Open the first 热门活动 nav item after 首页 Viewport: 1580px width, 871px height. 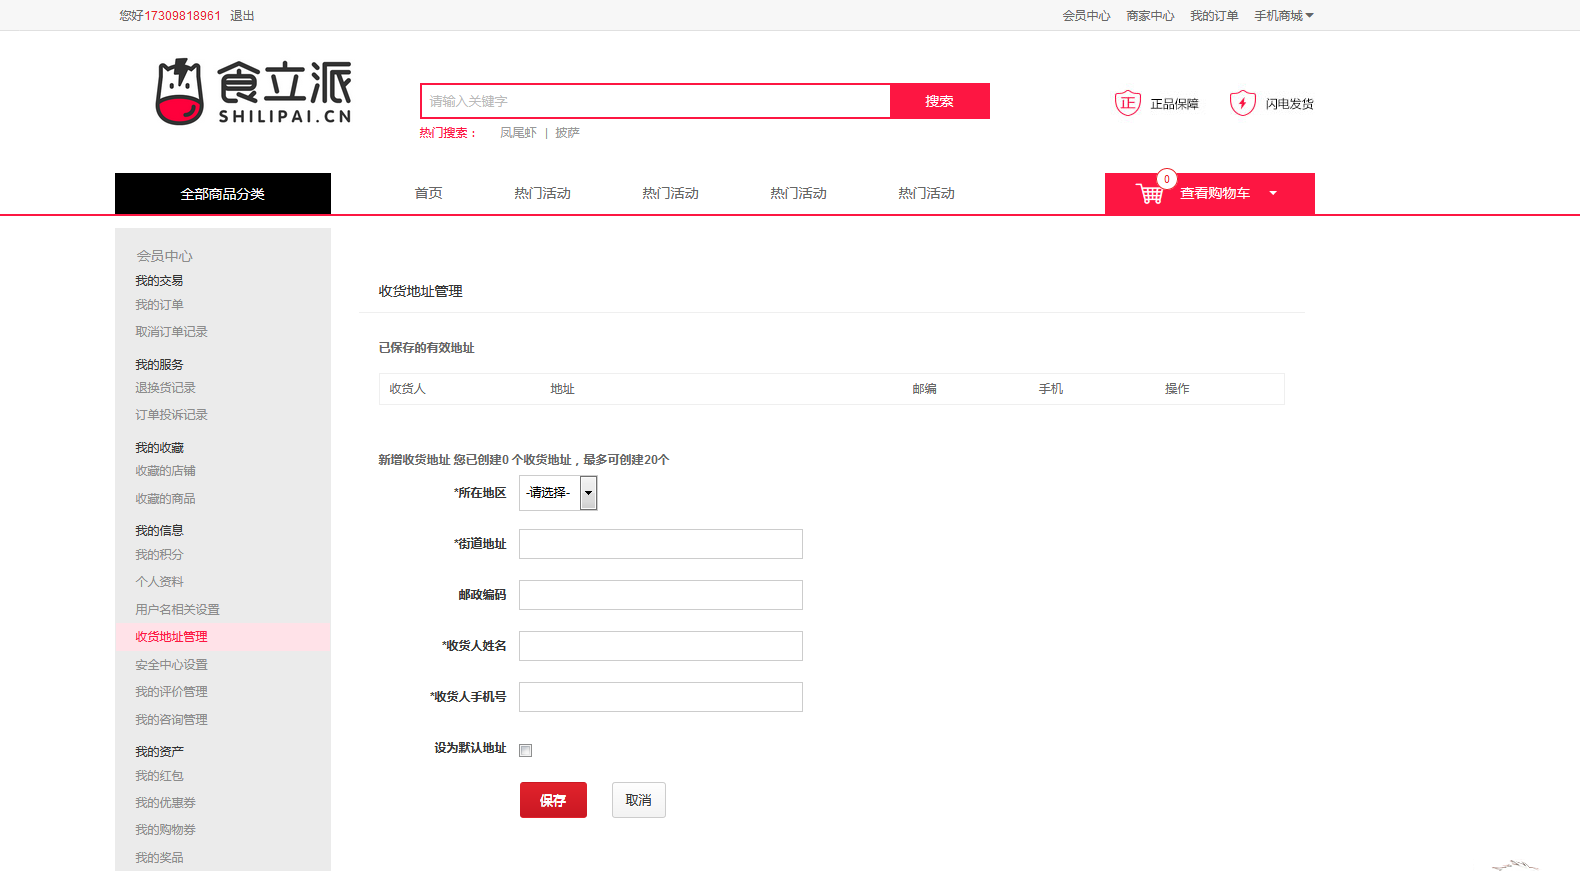pyautogui.click(x=543, y=193)
